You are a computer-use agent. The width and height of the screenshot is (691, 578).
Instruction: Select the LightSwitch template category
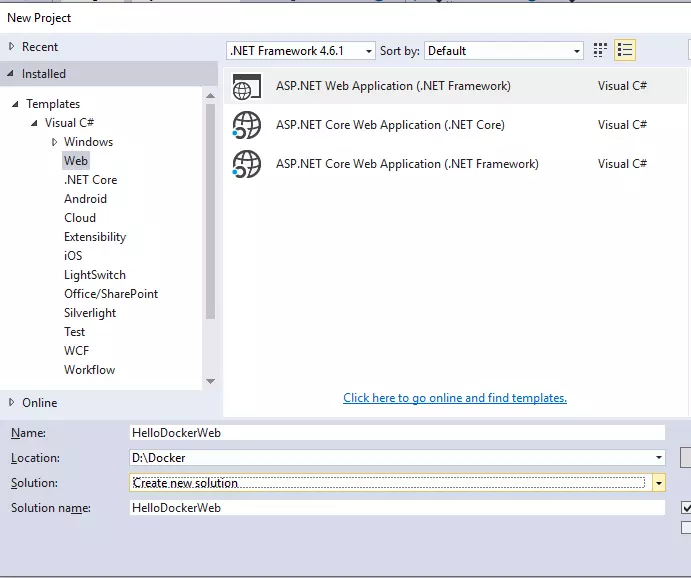click(x=95, y=275)
